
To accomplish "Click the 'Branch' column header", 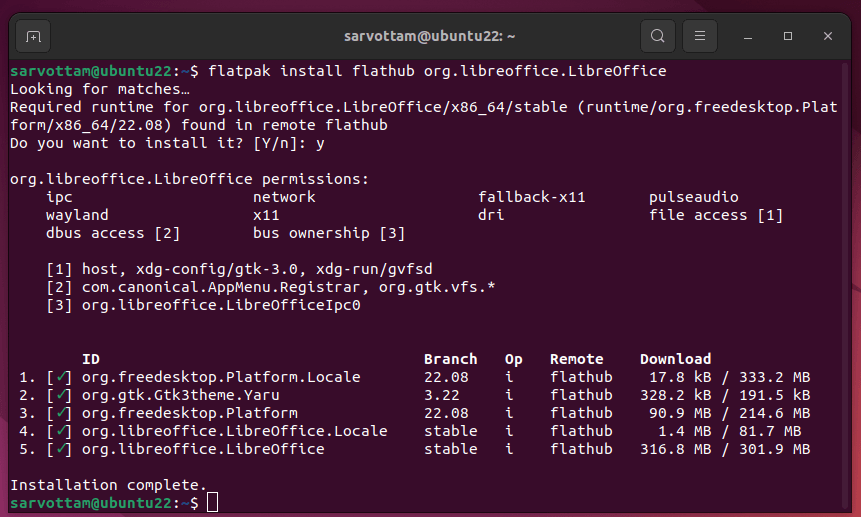I will [x=450, y=359].
